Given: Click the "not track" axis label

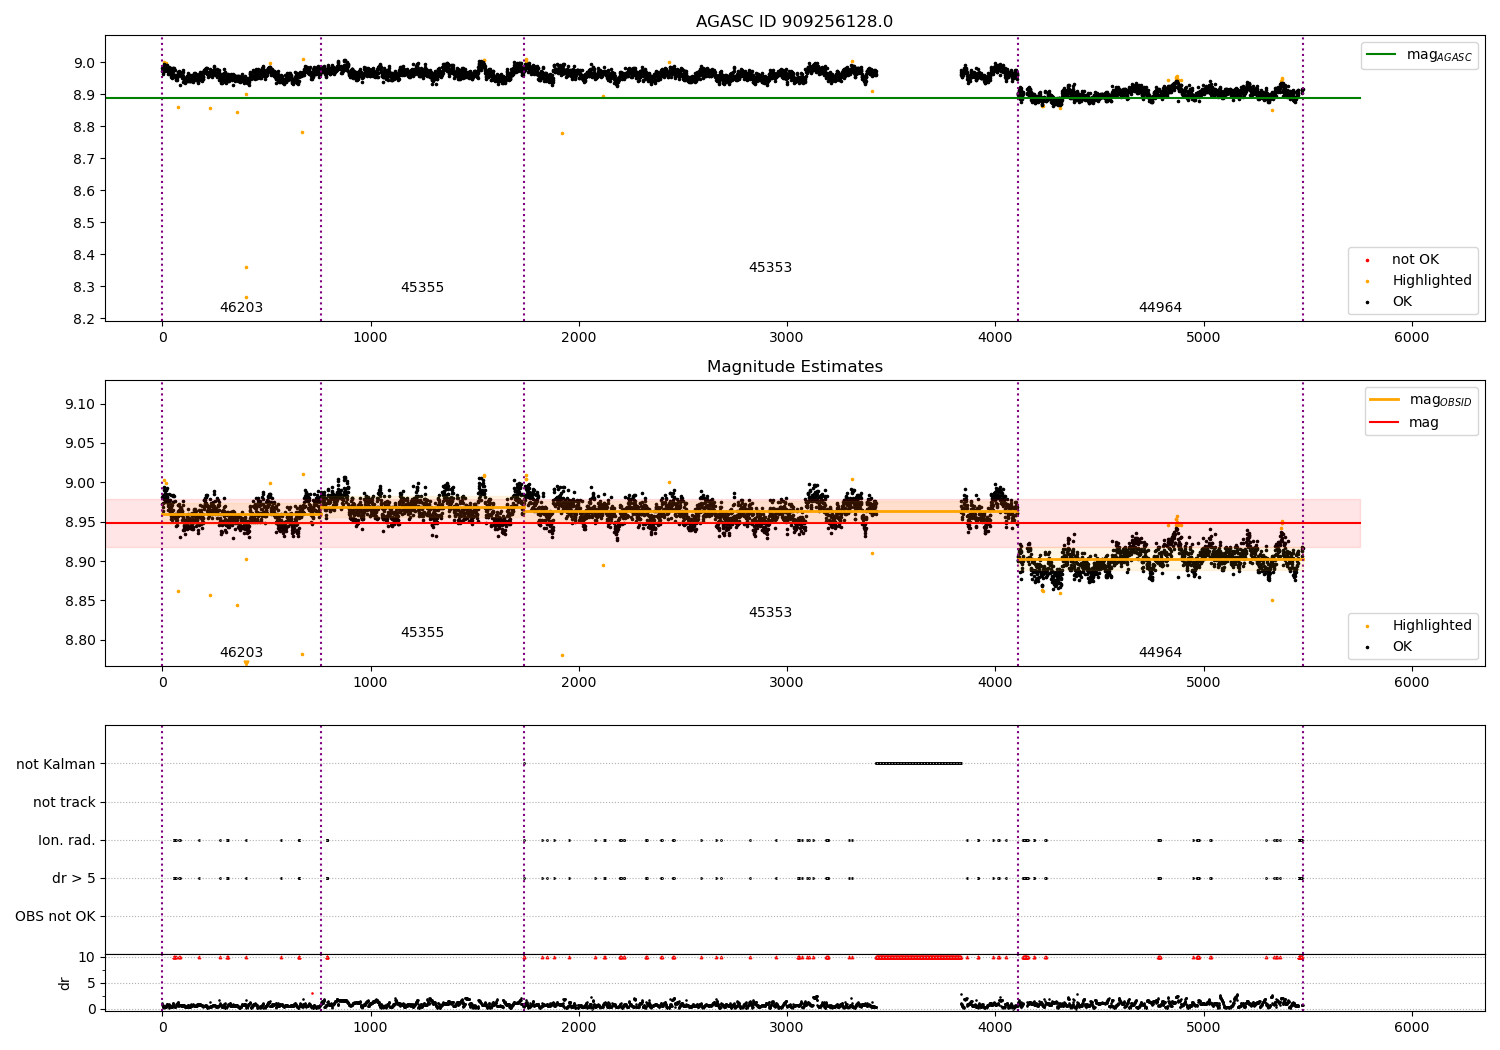Looking at the screenshot, I should tap(64, 802).
